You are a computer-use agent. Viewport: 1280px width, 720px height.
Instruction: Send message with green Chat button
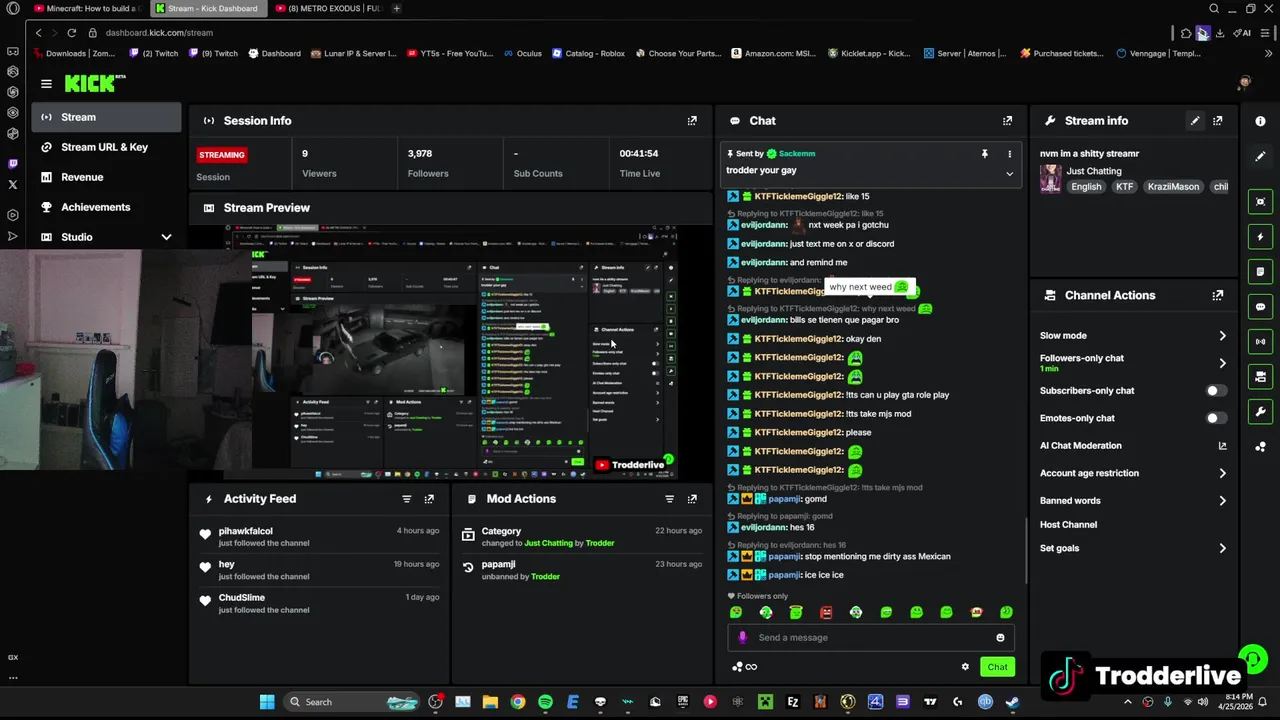point(997,667)
